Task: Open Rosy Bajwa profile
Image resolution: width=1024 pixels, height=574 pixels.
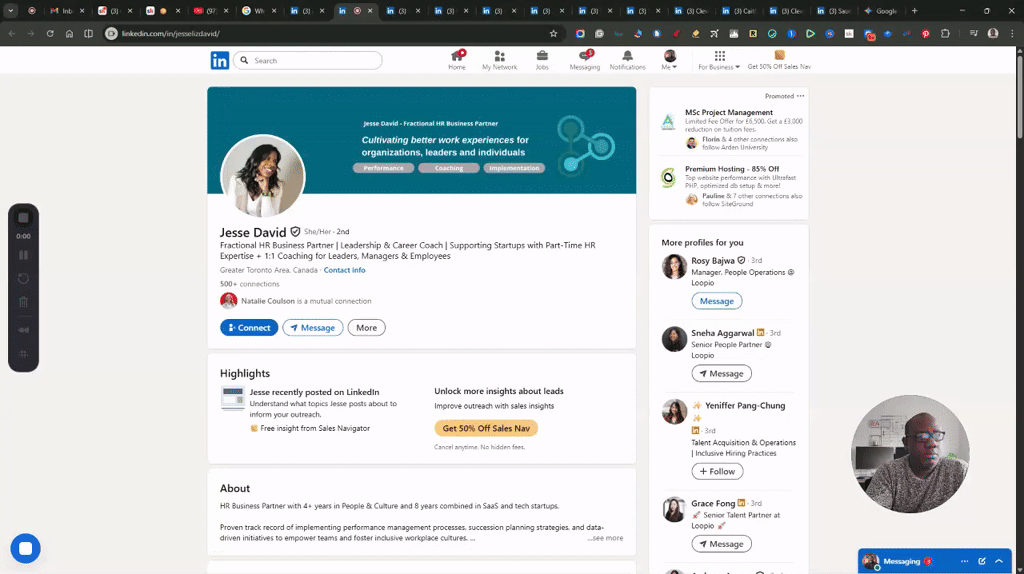Action: coord(713,260)
